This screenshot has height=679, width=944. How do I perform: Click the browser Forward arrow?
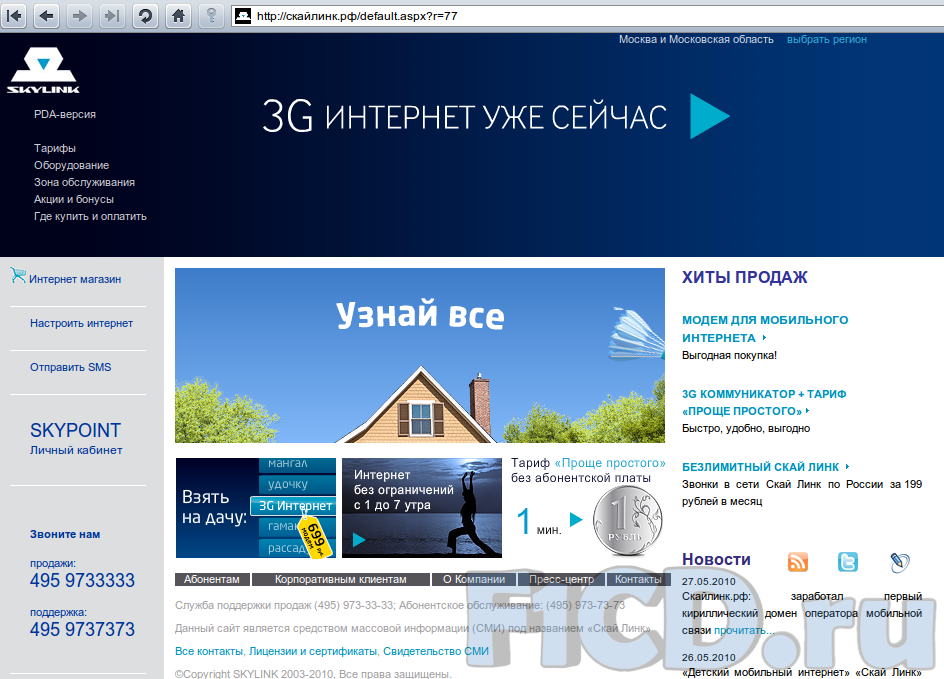point(79,16)
